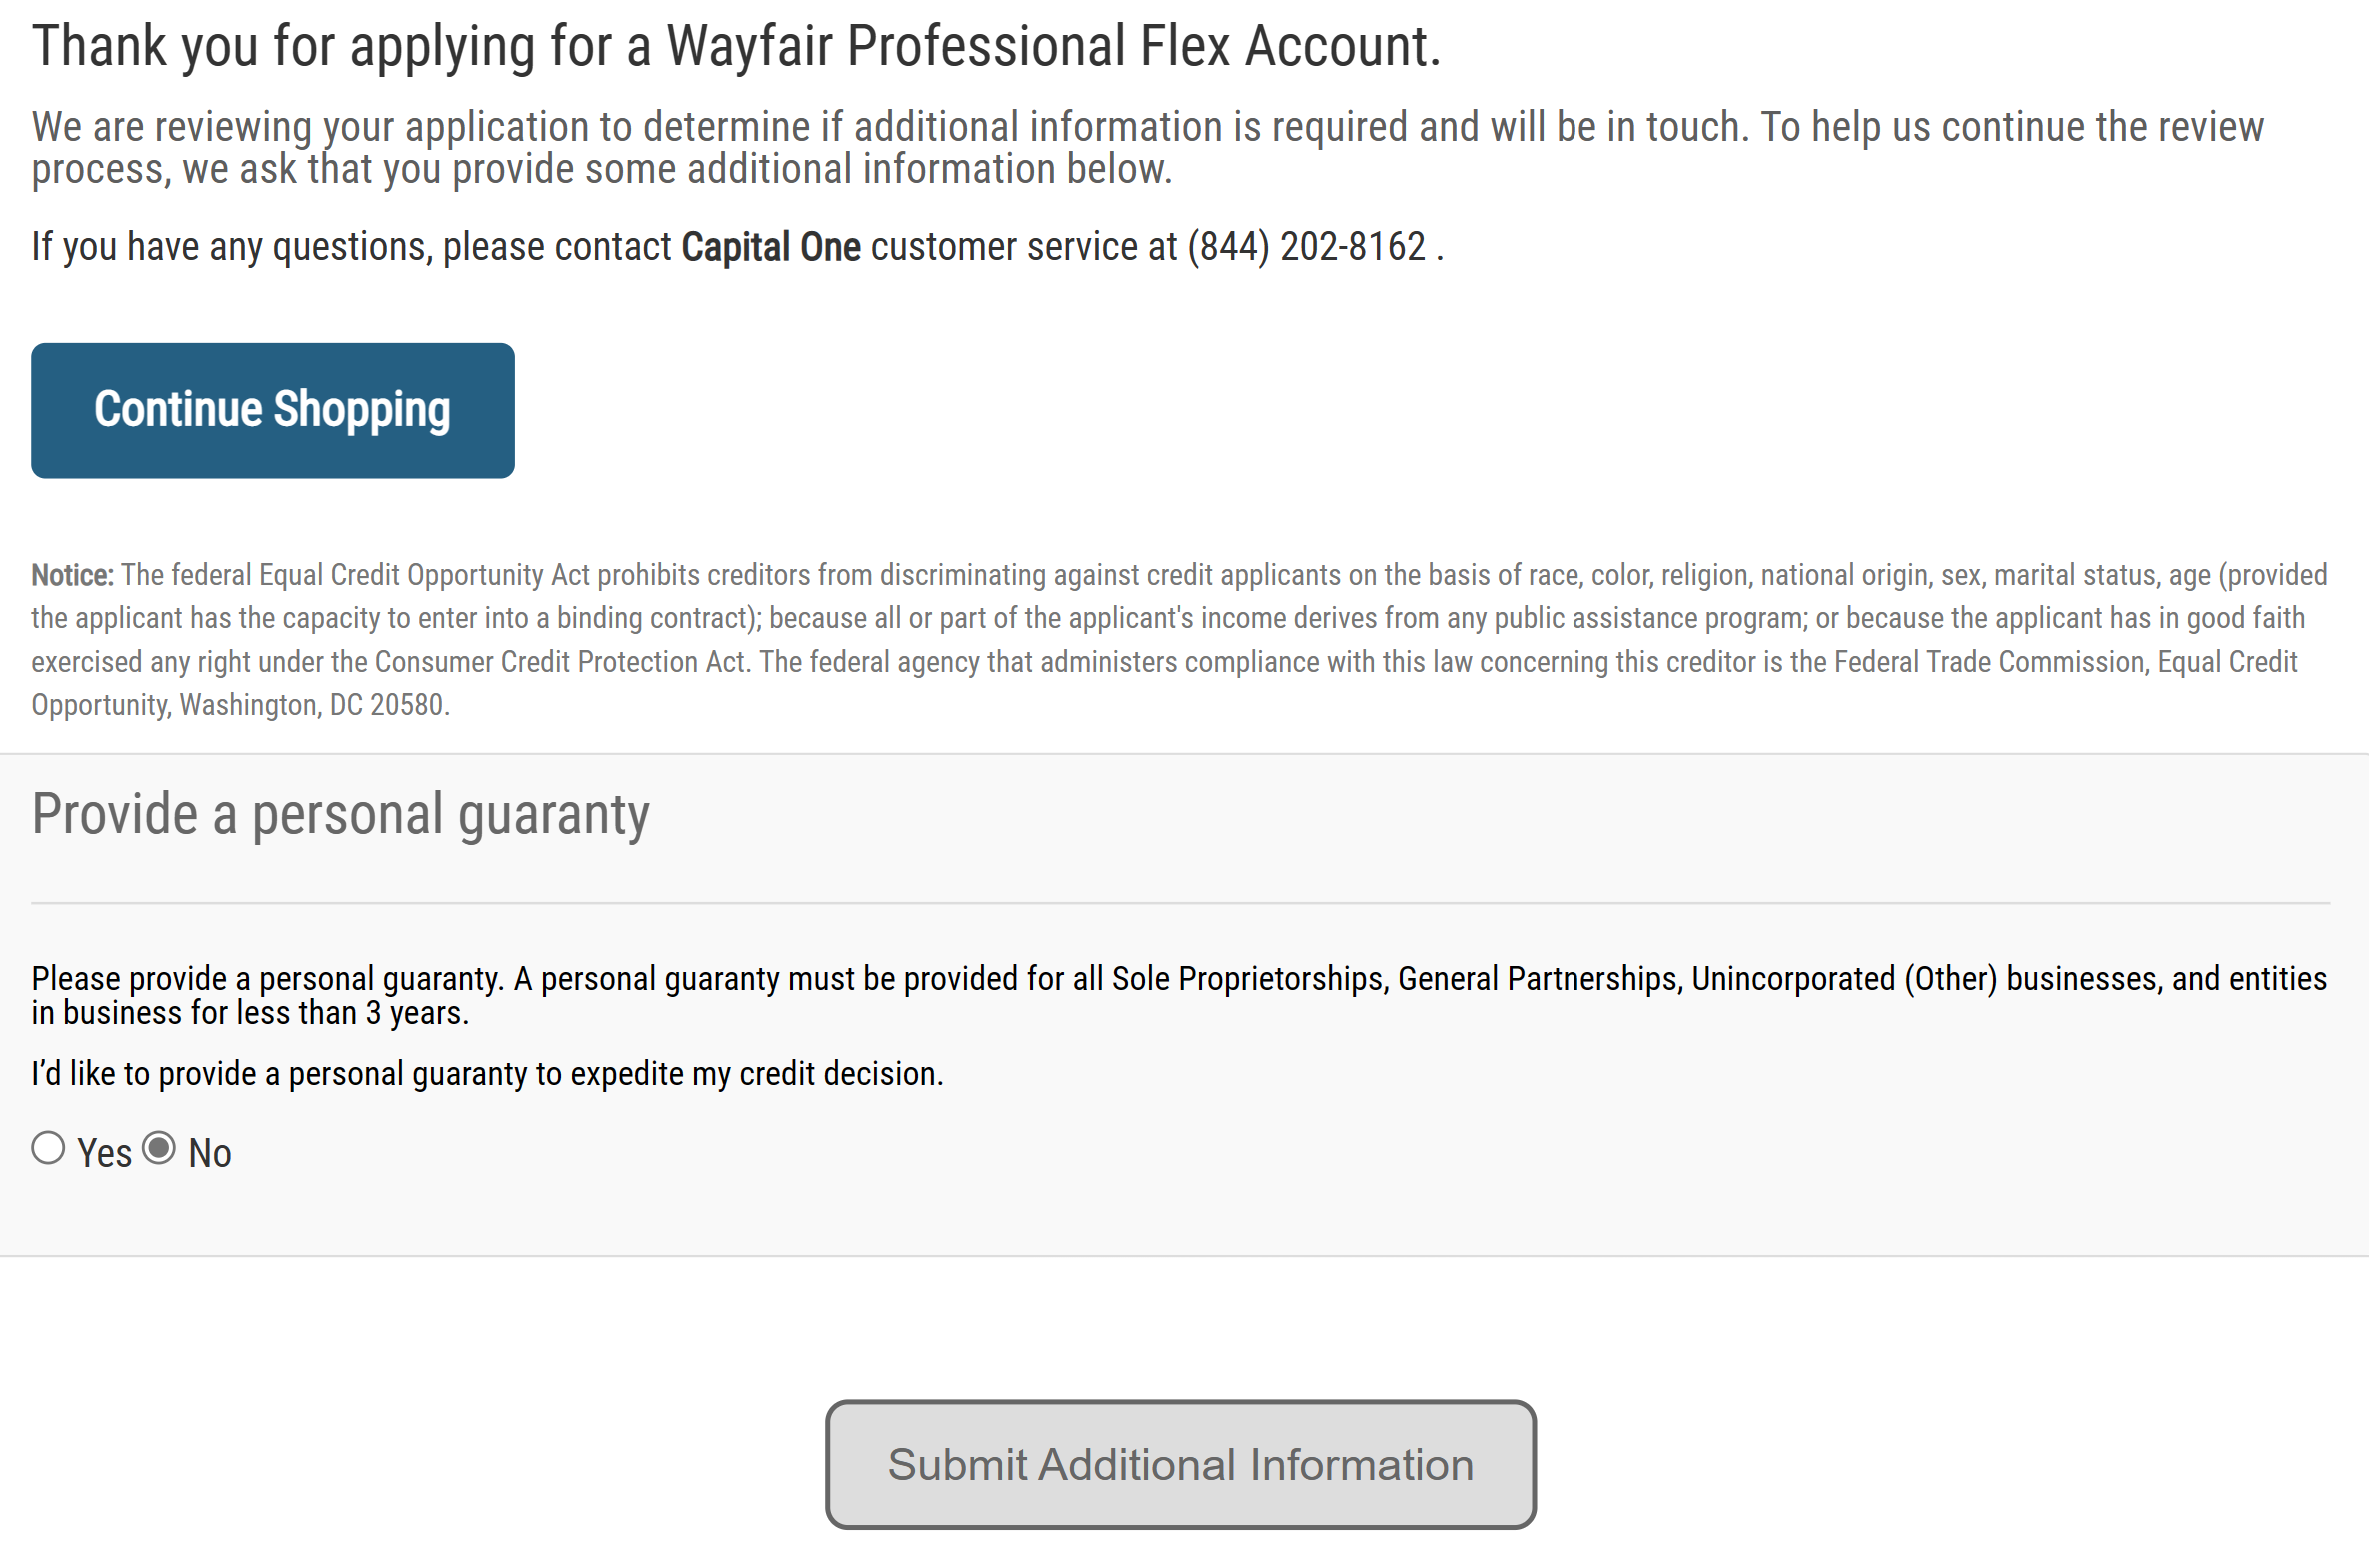Click the 'Provide a personal guaranty' heading

pyautogui.click(x=339, y=813)
